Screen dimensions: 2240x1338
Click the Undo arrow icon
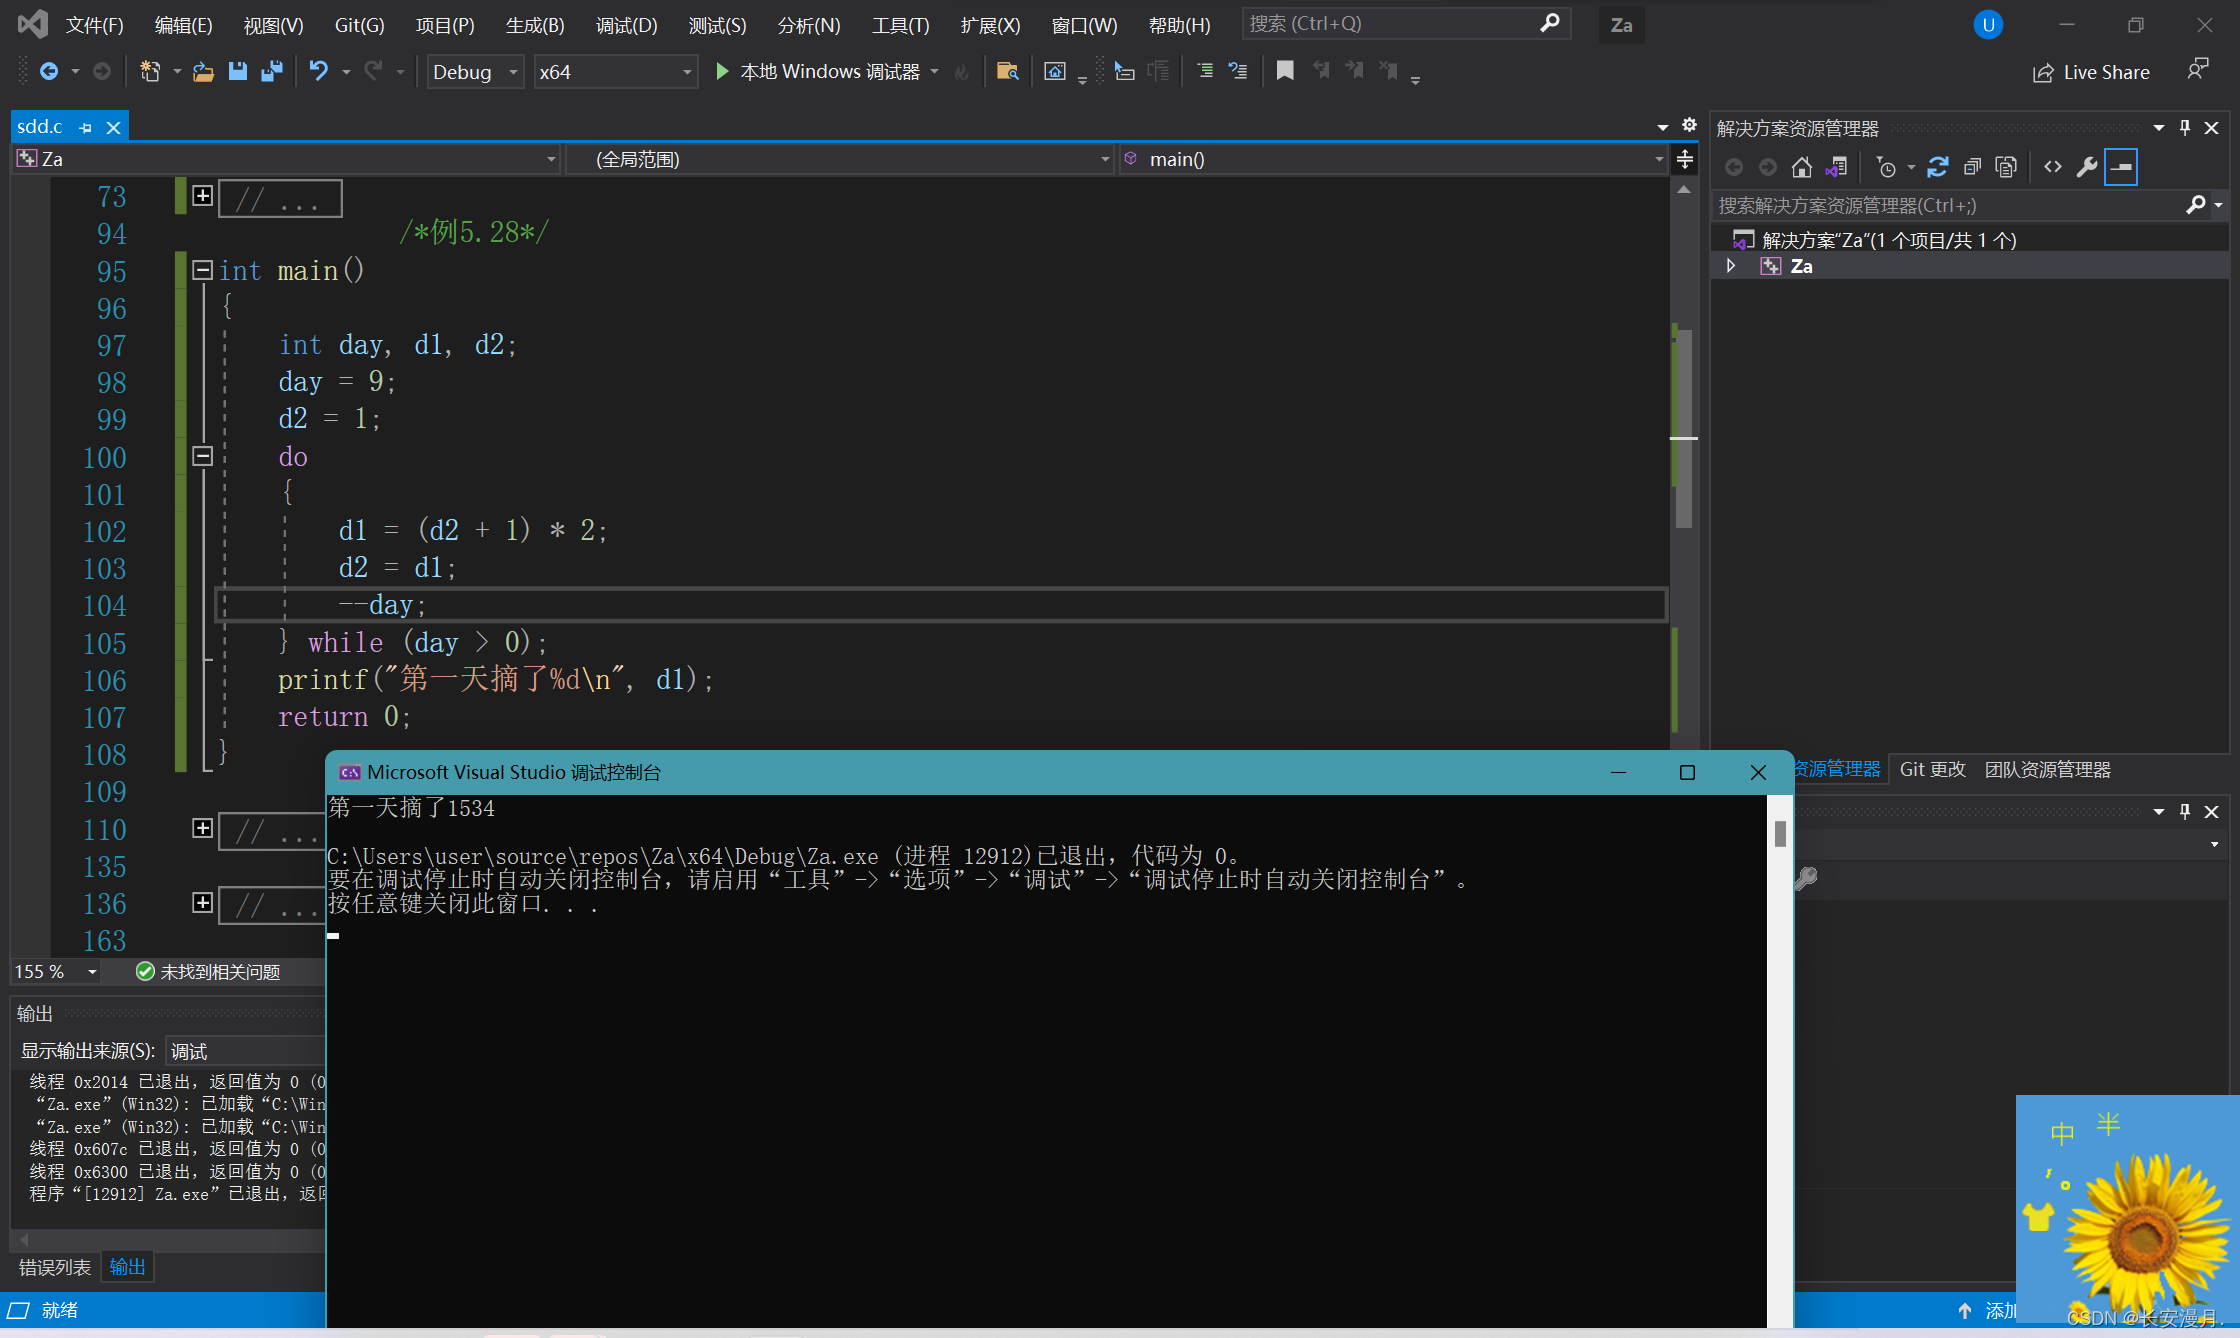318,71
